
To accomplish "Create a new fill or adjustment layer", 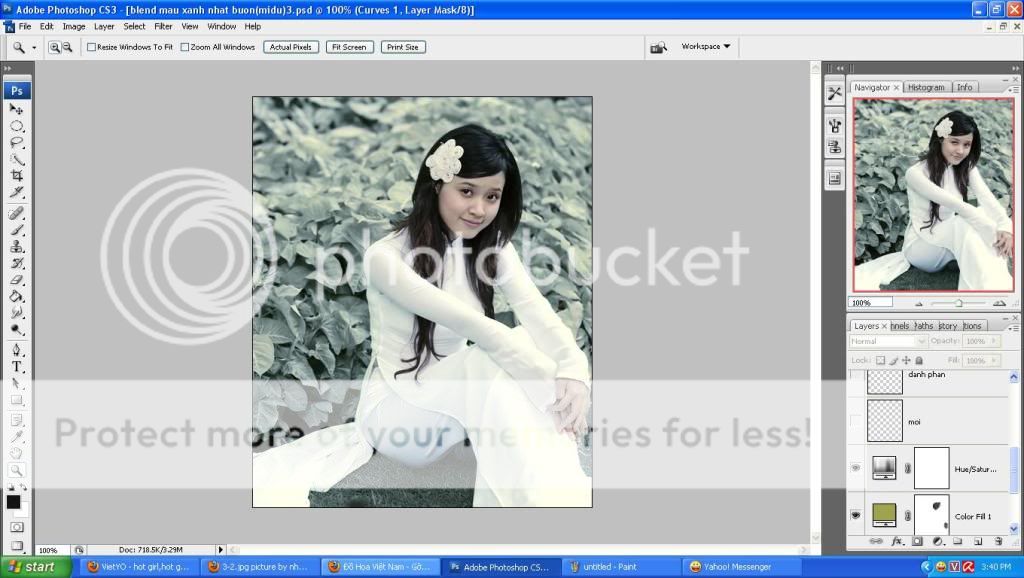I will 938,541.
